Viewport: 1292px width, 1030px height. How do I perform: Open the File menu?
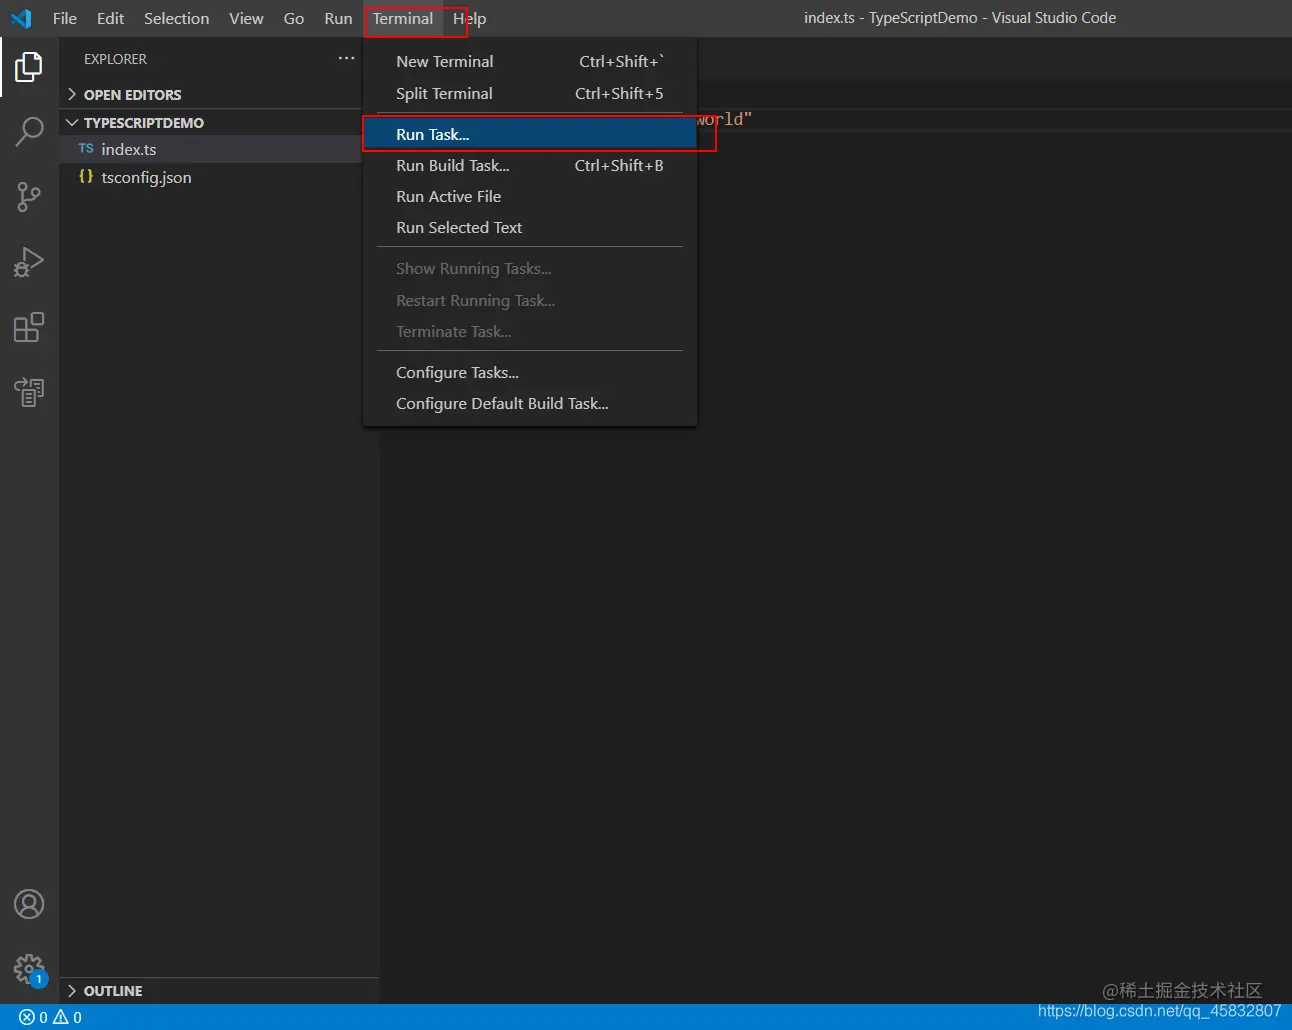(x=65, y=18)
